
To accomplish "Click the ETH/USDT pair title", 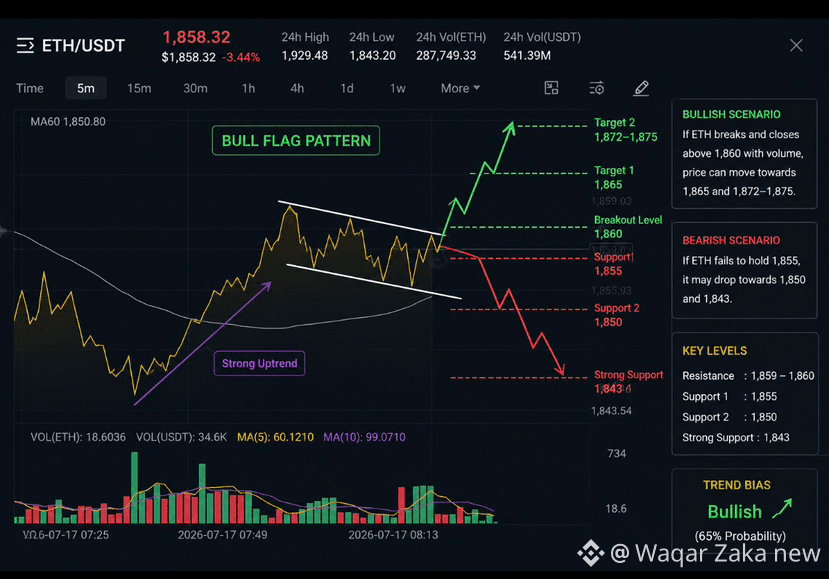I will (84, 45).
